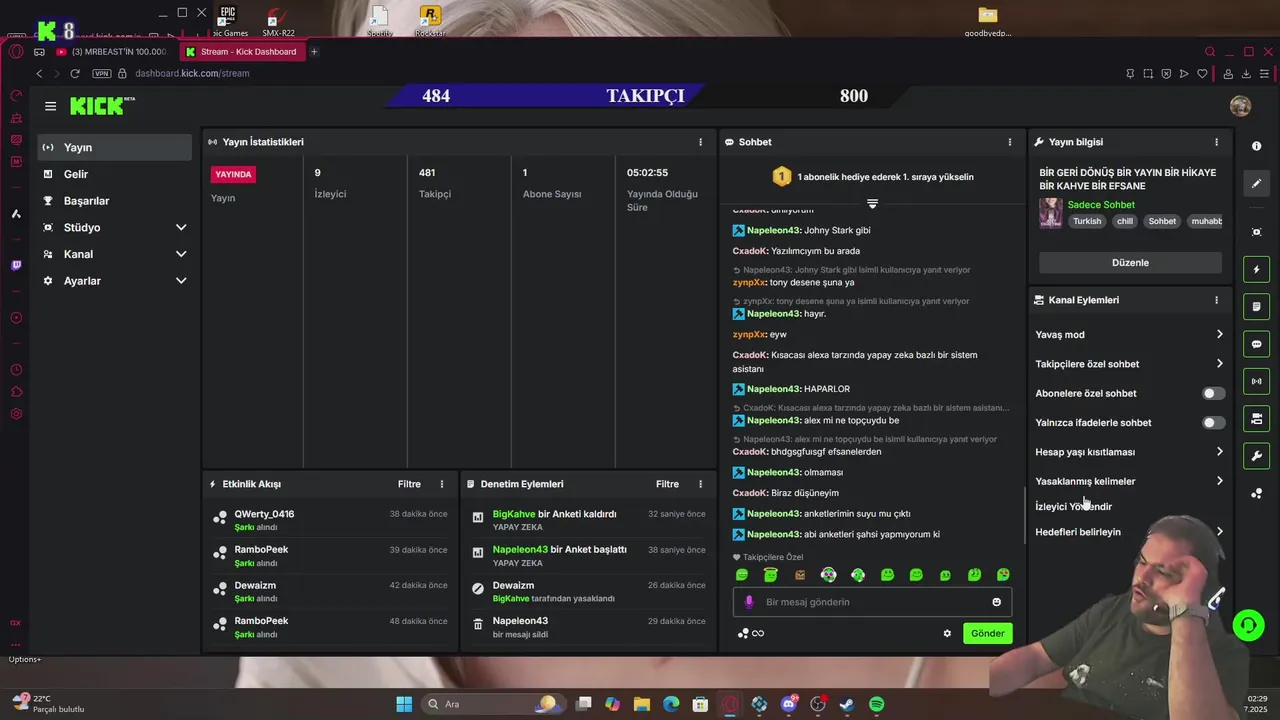Viewport: 1280px width, 720px height.
Task: Click Filtre in Denetim Eylemleri panel
Action: pos(667,484)
